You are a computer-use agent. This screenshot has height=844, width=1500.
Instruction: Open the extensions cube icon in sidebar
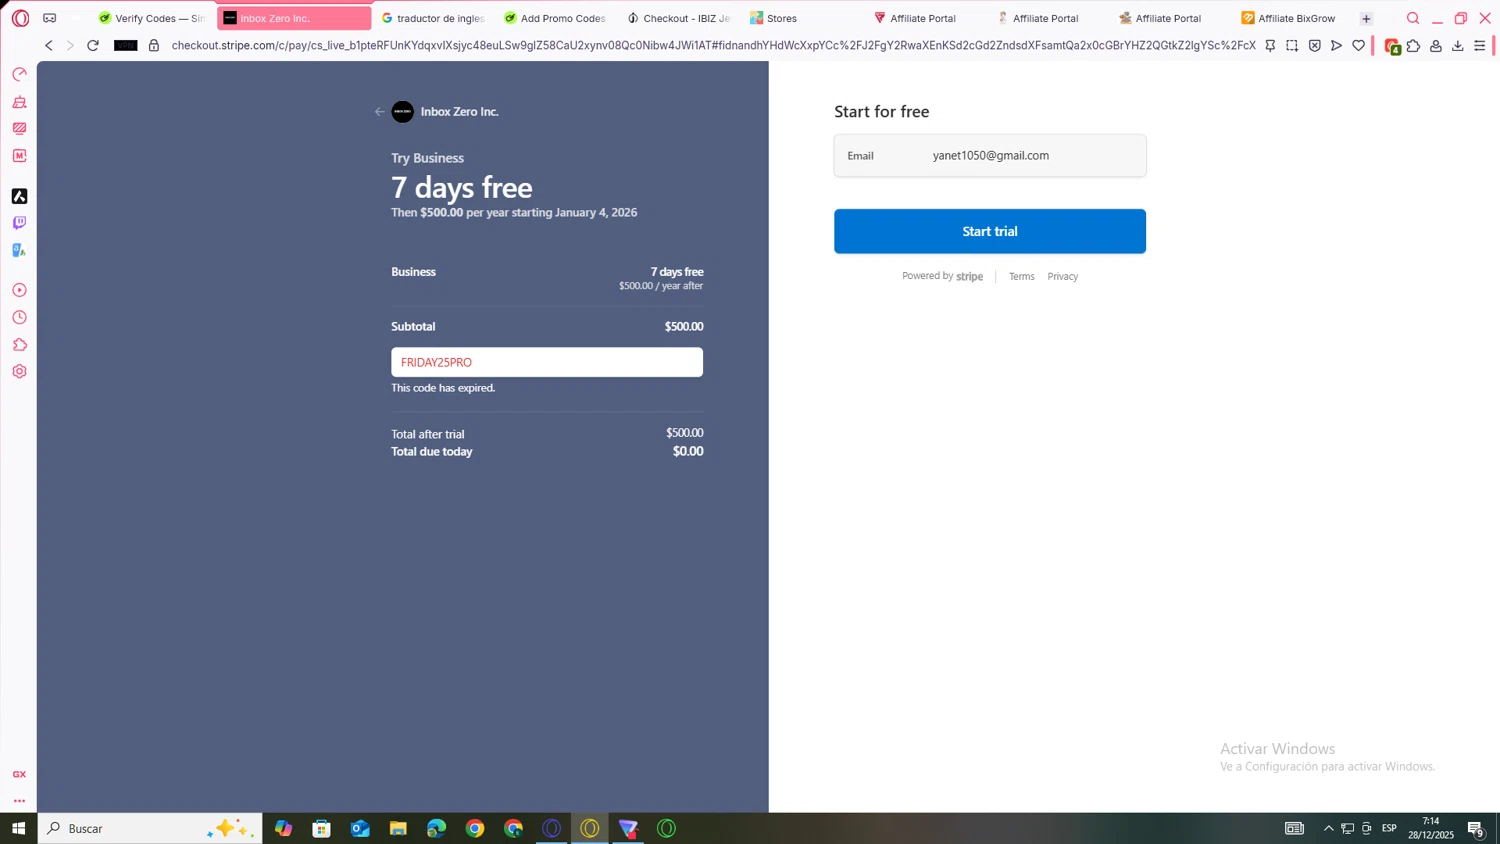[x=19, y=344]
